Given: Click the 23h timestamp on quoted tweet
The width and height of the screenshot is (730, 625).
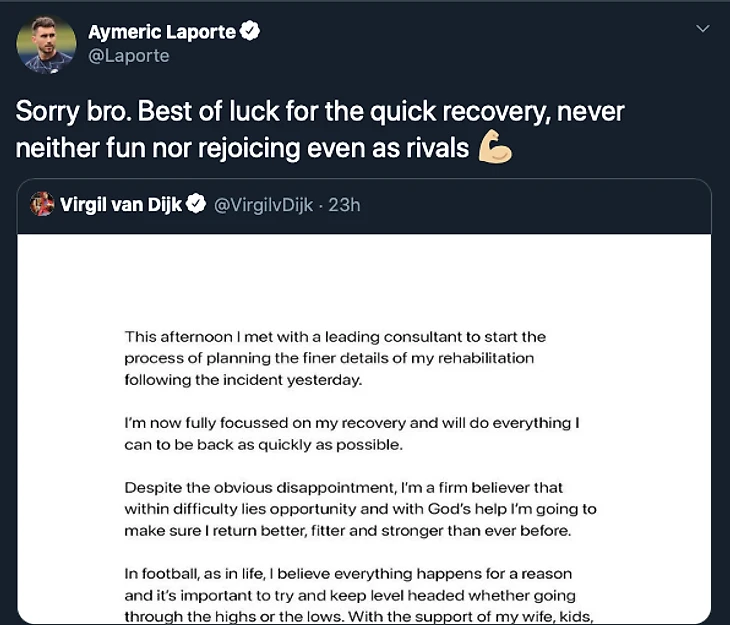Looking at the screenshot, I should click(344, 205).
